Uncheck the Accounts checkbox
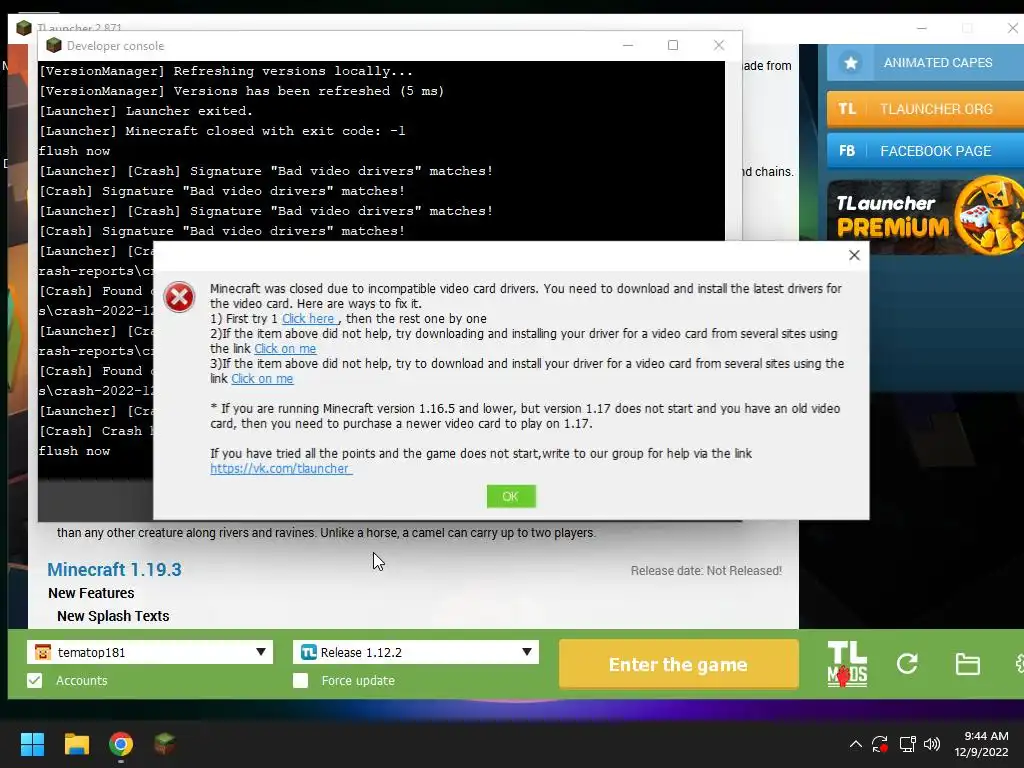The width and height of the screenshot is (1024, 768). pyautogui.click(x=35, y=680)
